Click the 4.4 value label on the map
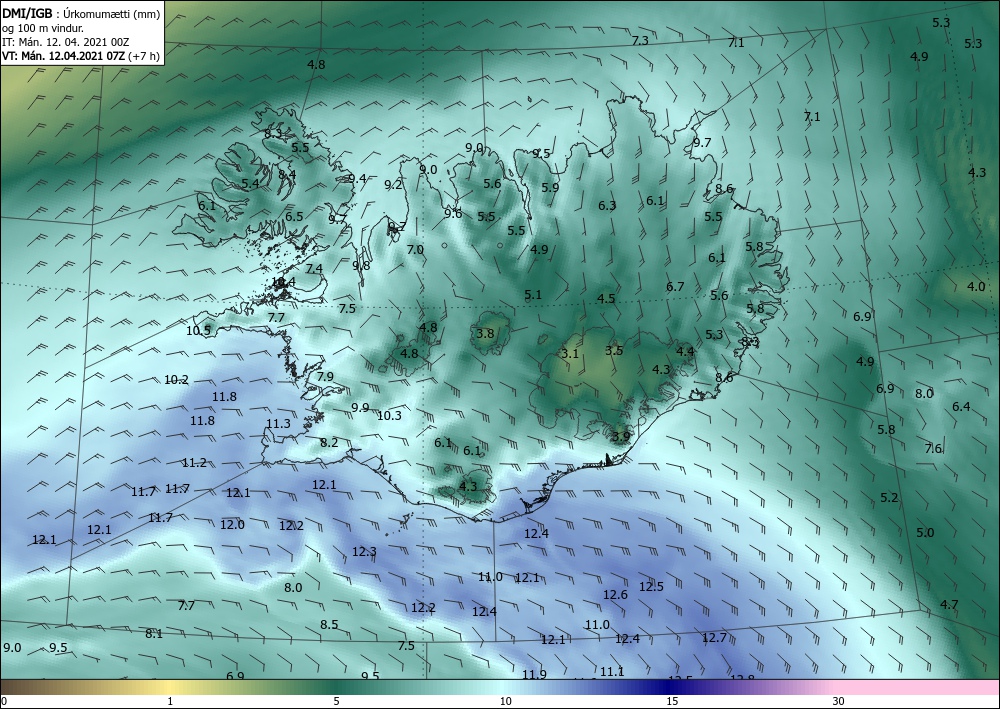 (685, 351)
